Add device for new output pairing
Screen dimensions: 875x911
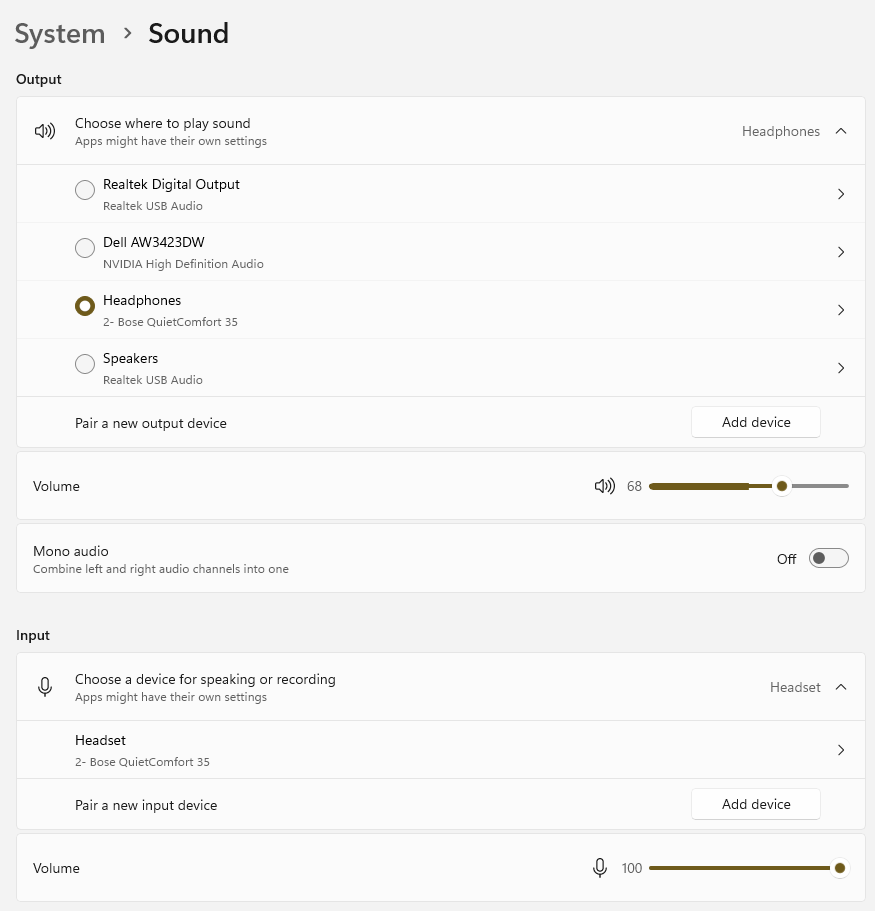pos(755,422)
